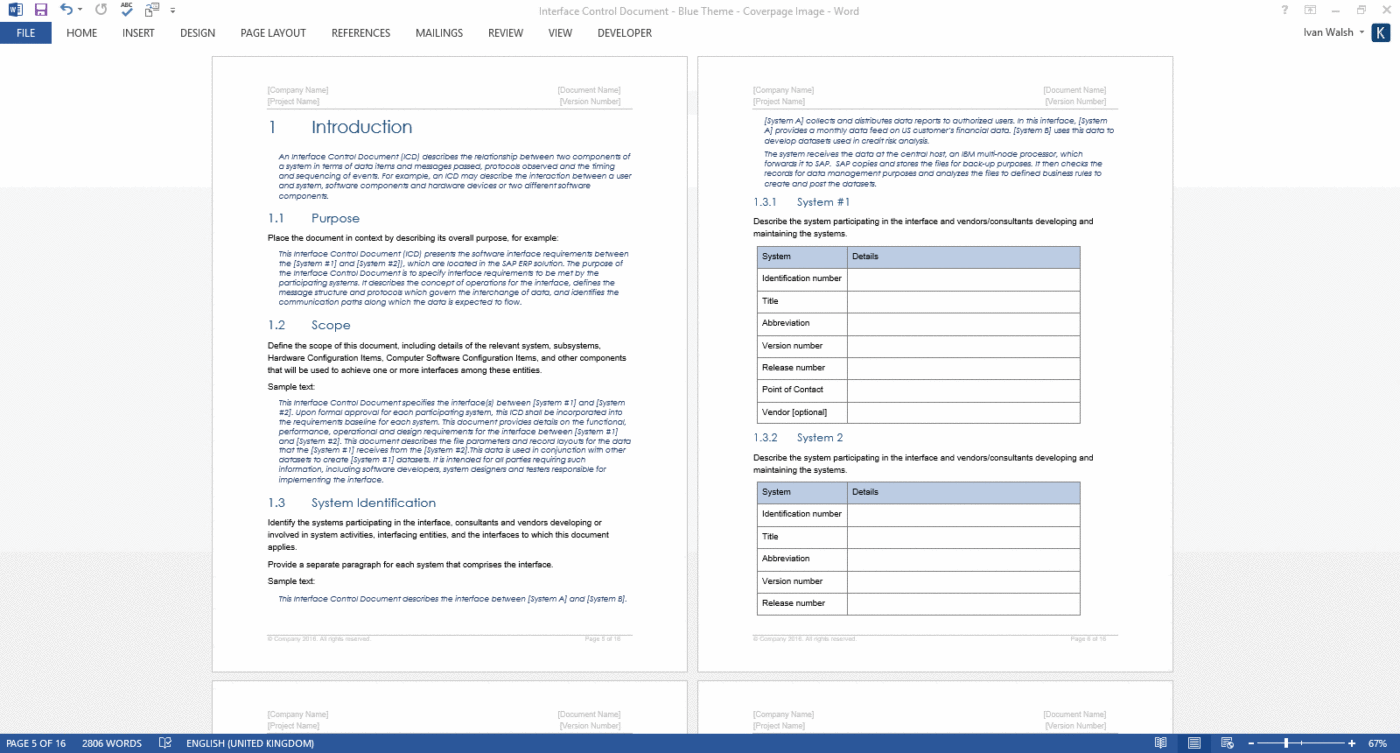Switch to the MAILINGS ribbon tab
This screenshot has height=753, width=1400.
click(439, 33)
